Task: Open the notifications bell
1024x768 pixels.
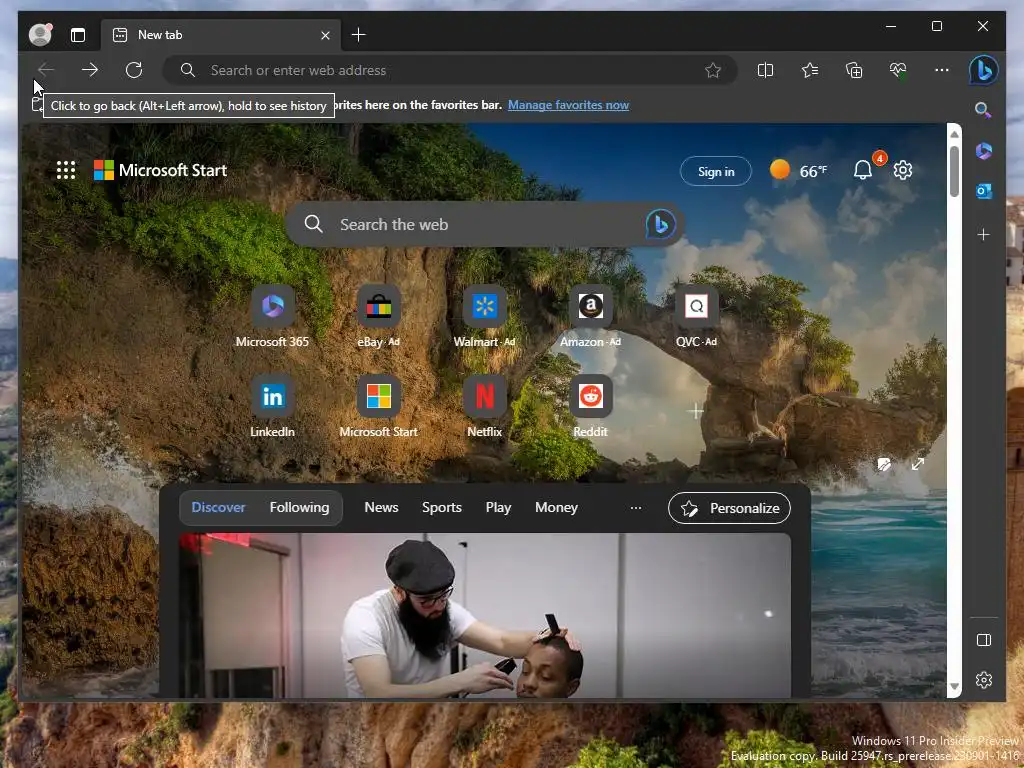Action: pyautogui.click(x=863, y=170)
